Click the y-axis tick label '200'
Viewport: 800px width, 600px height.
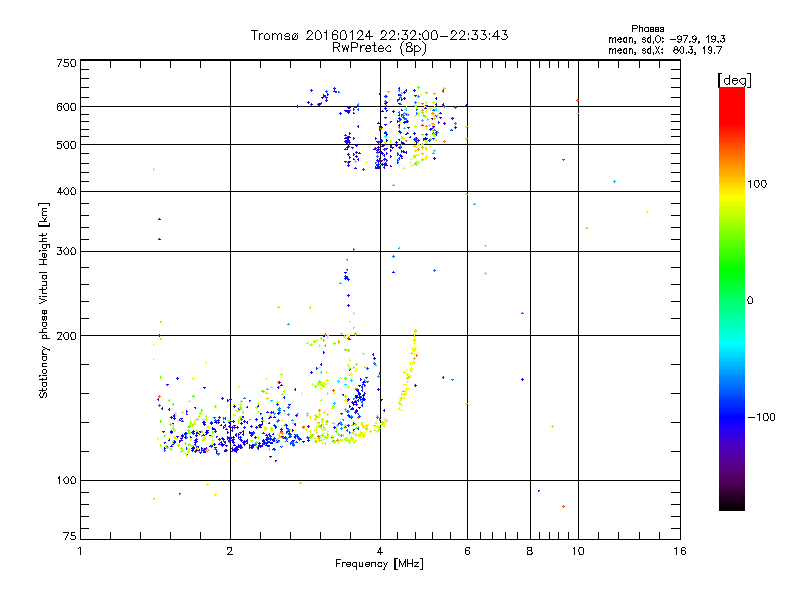pos(66,336)
